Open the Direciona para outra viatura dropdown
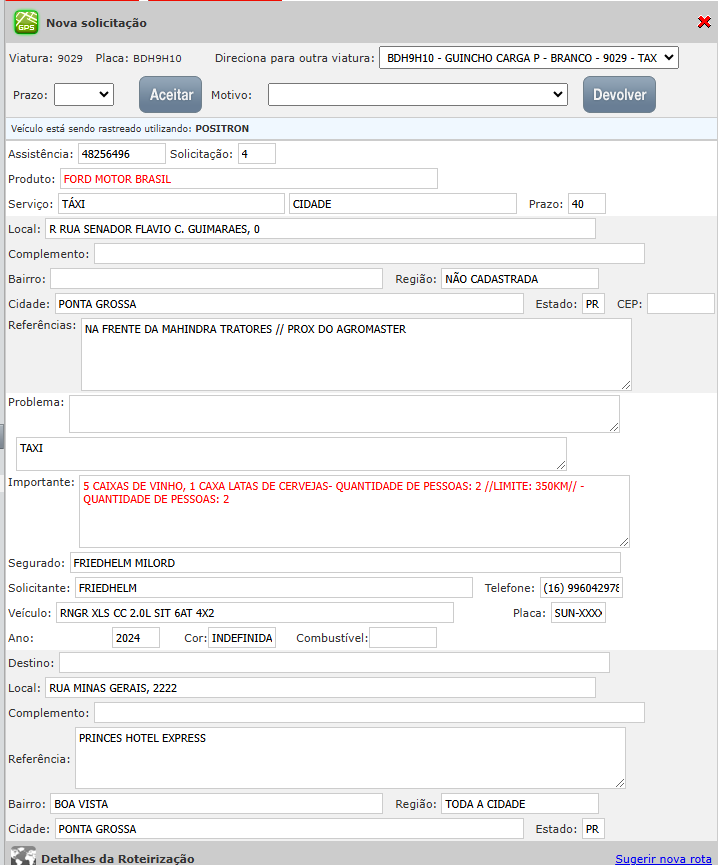Viewport: 725px width, 865px height. click(x=528, y=58)
